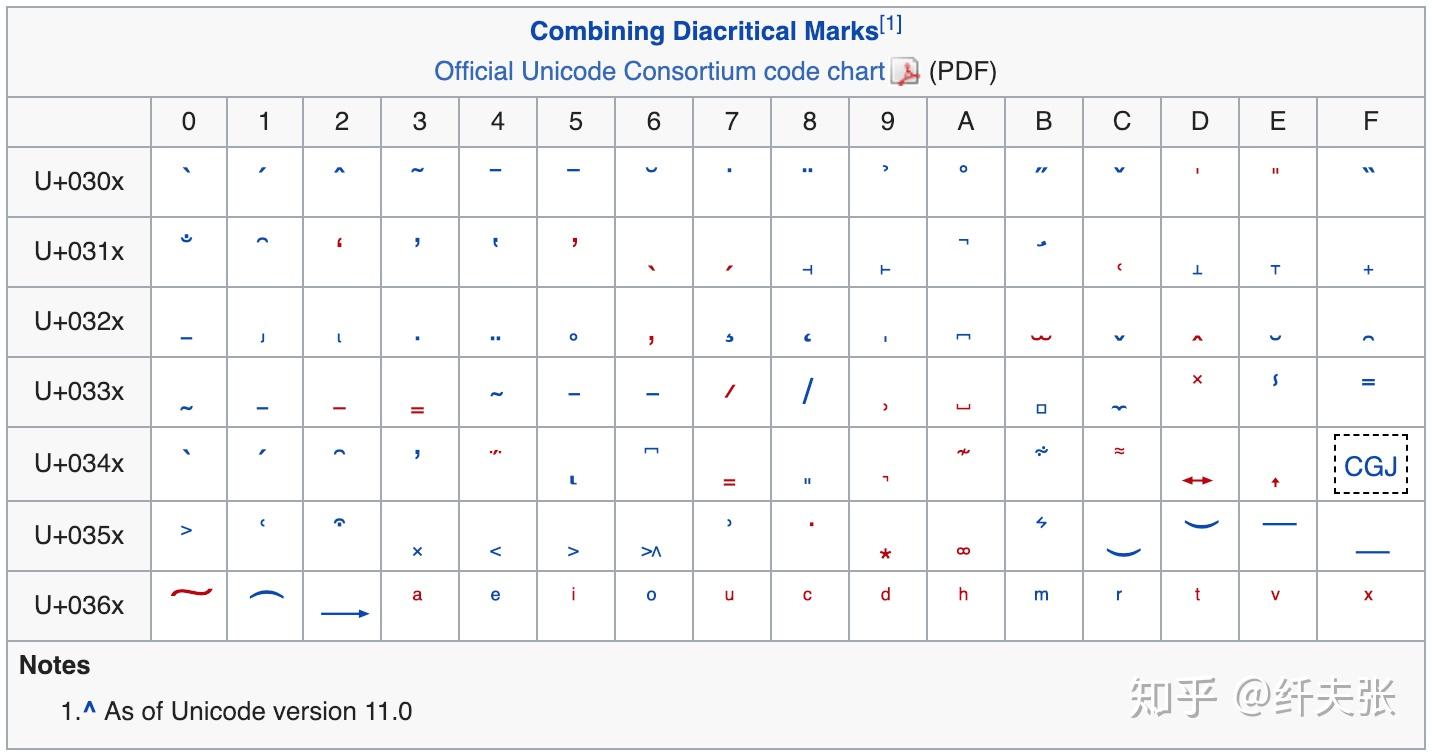
Task: Click the large blue slash in row U+033x
Action: pos(807,391)
